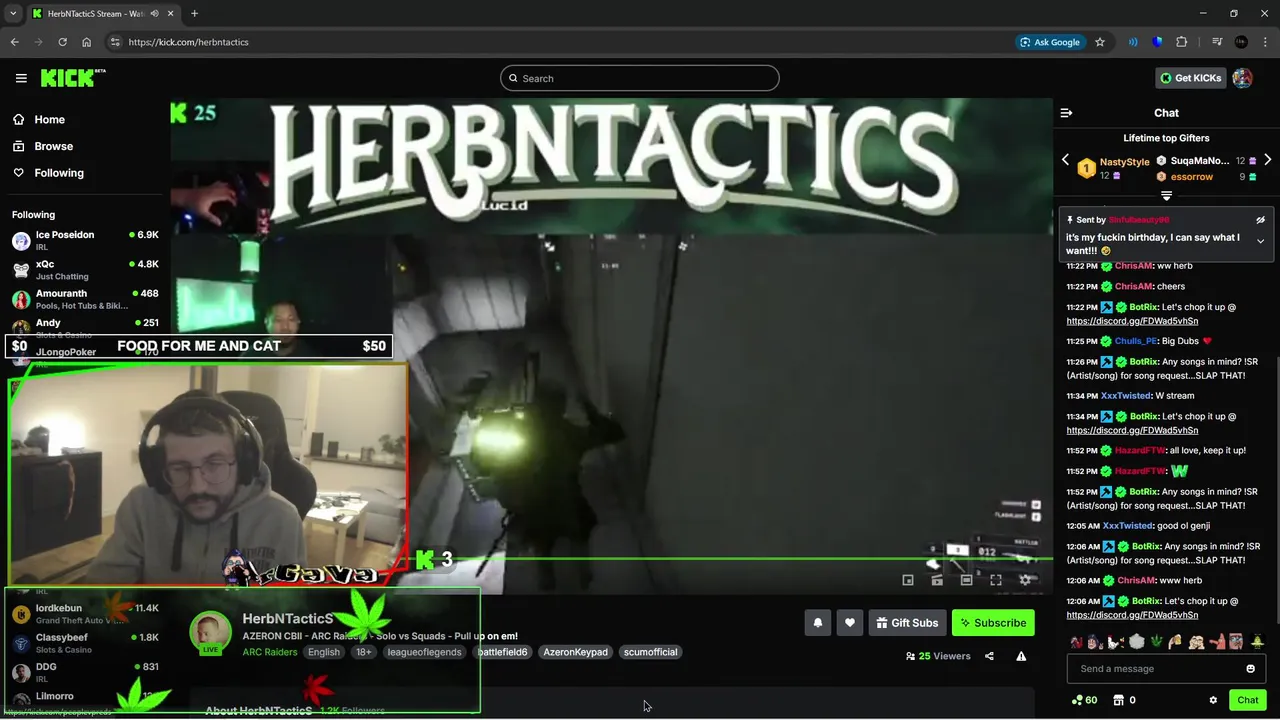The image size is (1280, 720).
Task: Select the ARC Raiders category link
Action: [x=270, y=652]
